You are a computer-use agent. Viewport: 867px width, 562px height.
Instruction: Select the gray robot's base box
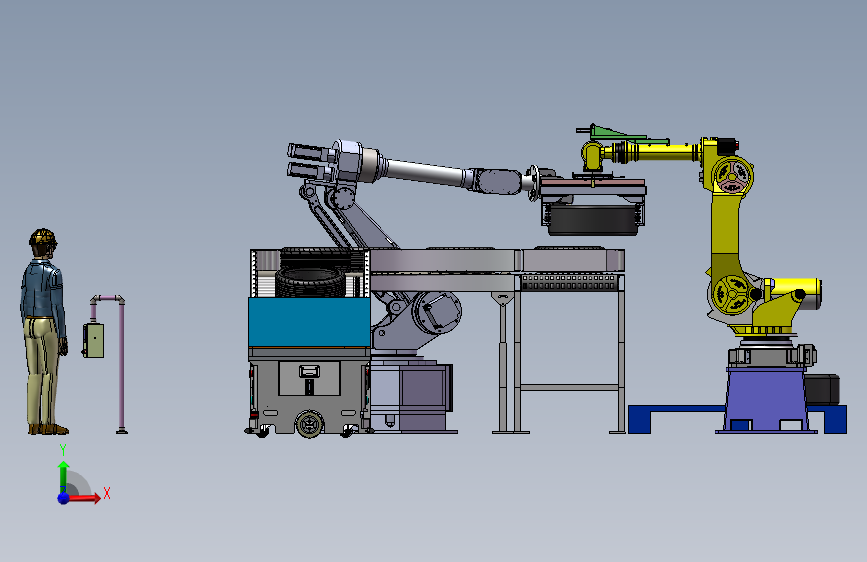click(x=411, y=395)
